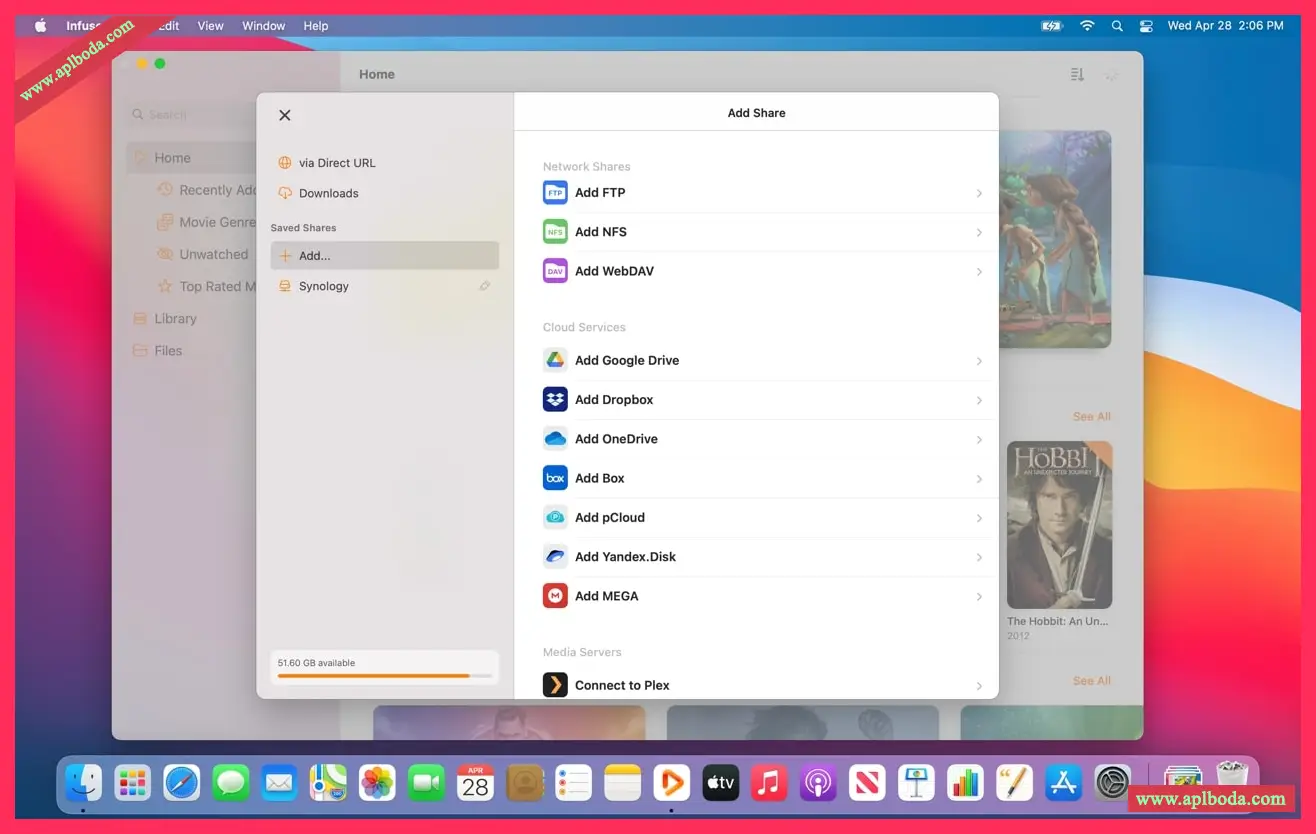Open Downloads in the sidebar
The height and width of the screenshot is (834, 1316).
pyautogui.click(x=328, y=193)
